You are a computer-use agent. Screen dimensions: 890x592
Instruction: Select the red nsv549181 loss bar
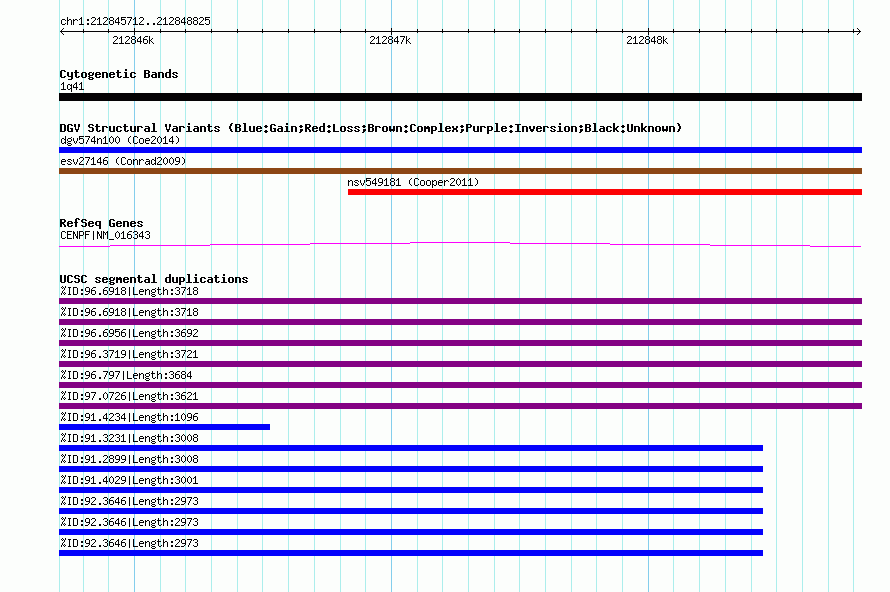click(x=605, y=192)
